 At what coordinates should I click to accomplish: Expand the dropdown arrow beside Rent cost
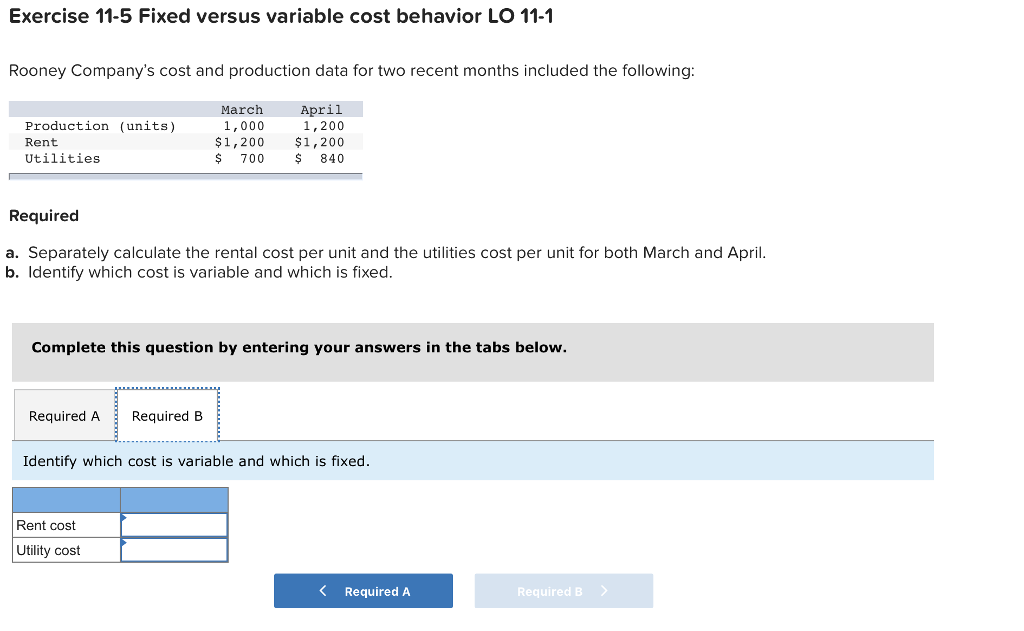(124, 518)
